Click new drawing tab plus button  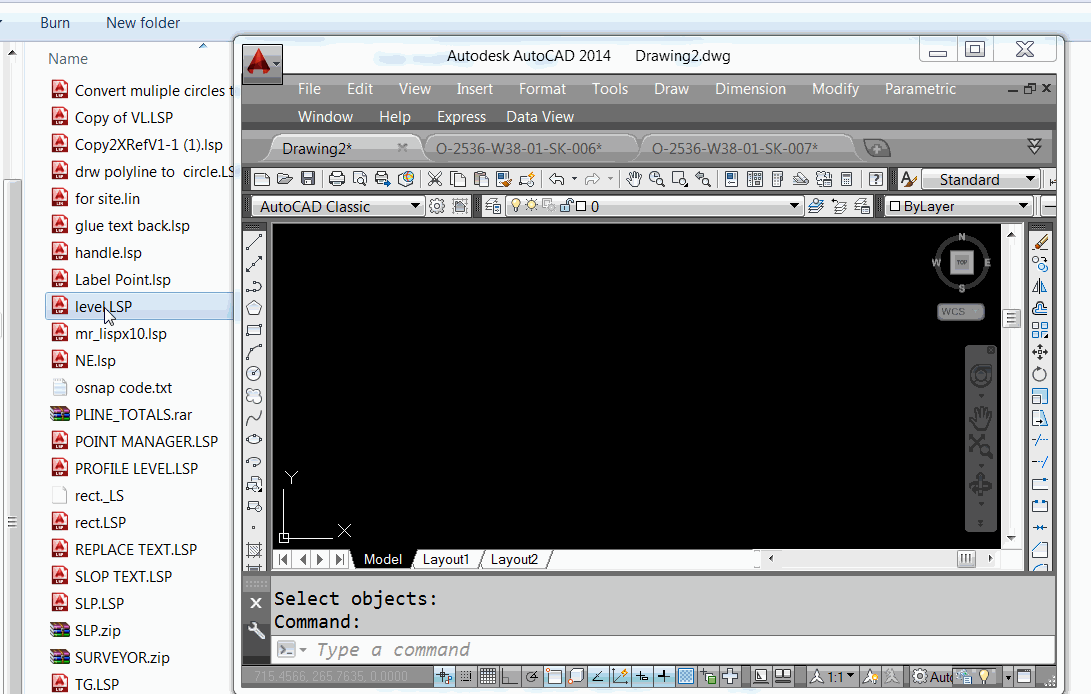pos(877,148)
